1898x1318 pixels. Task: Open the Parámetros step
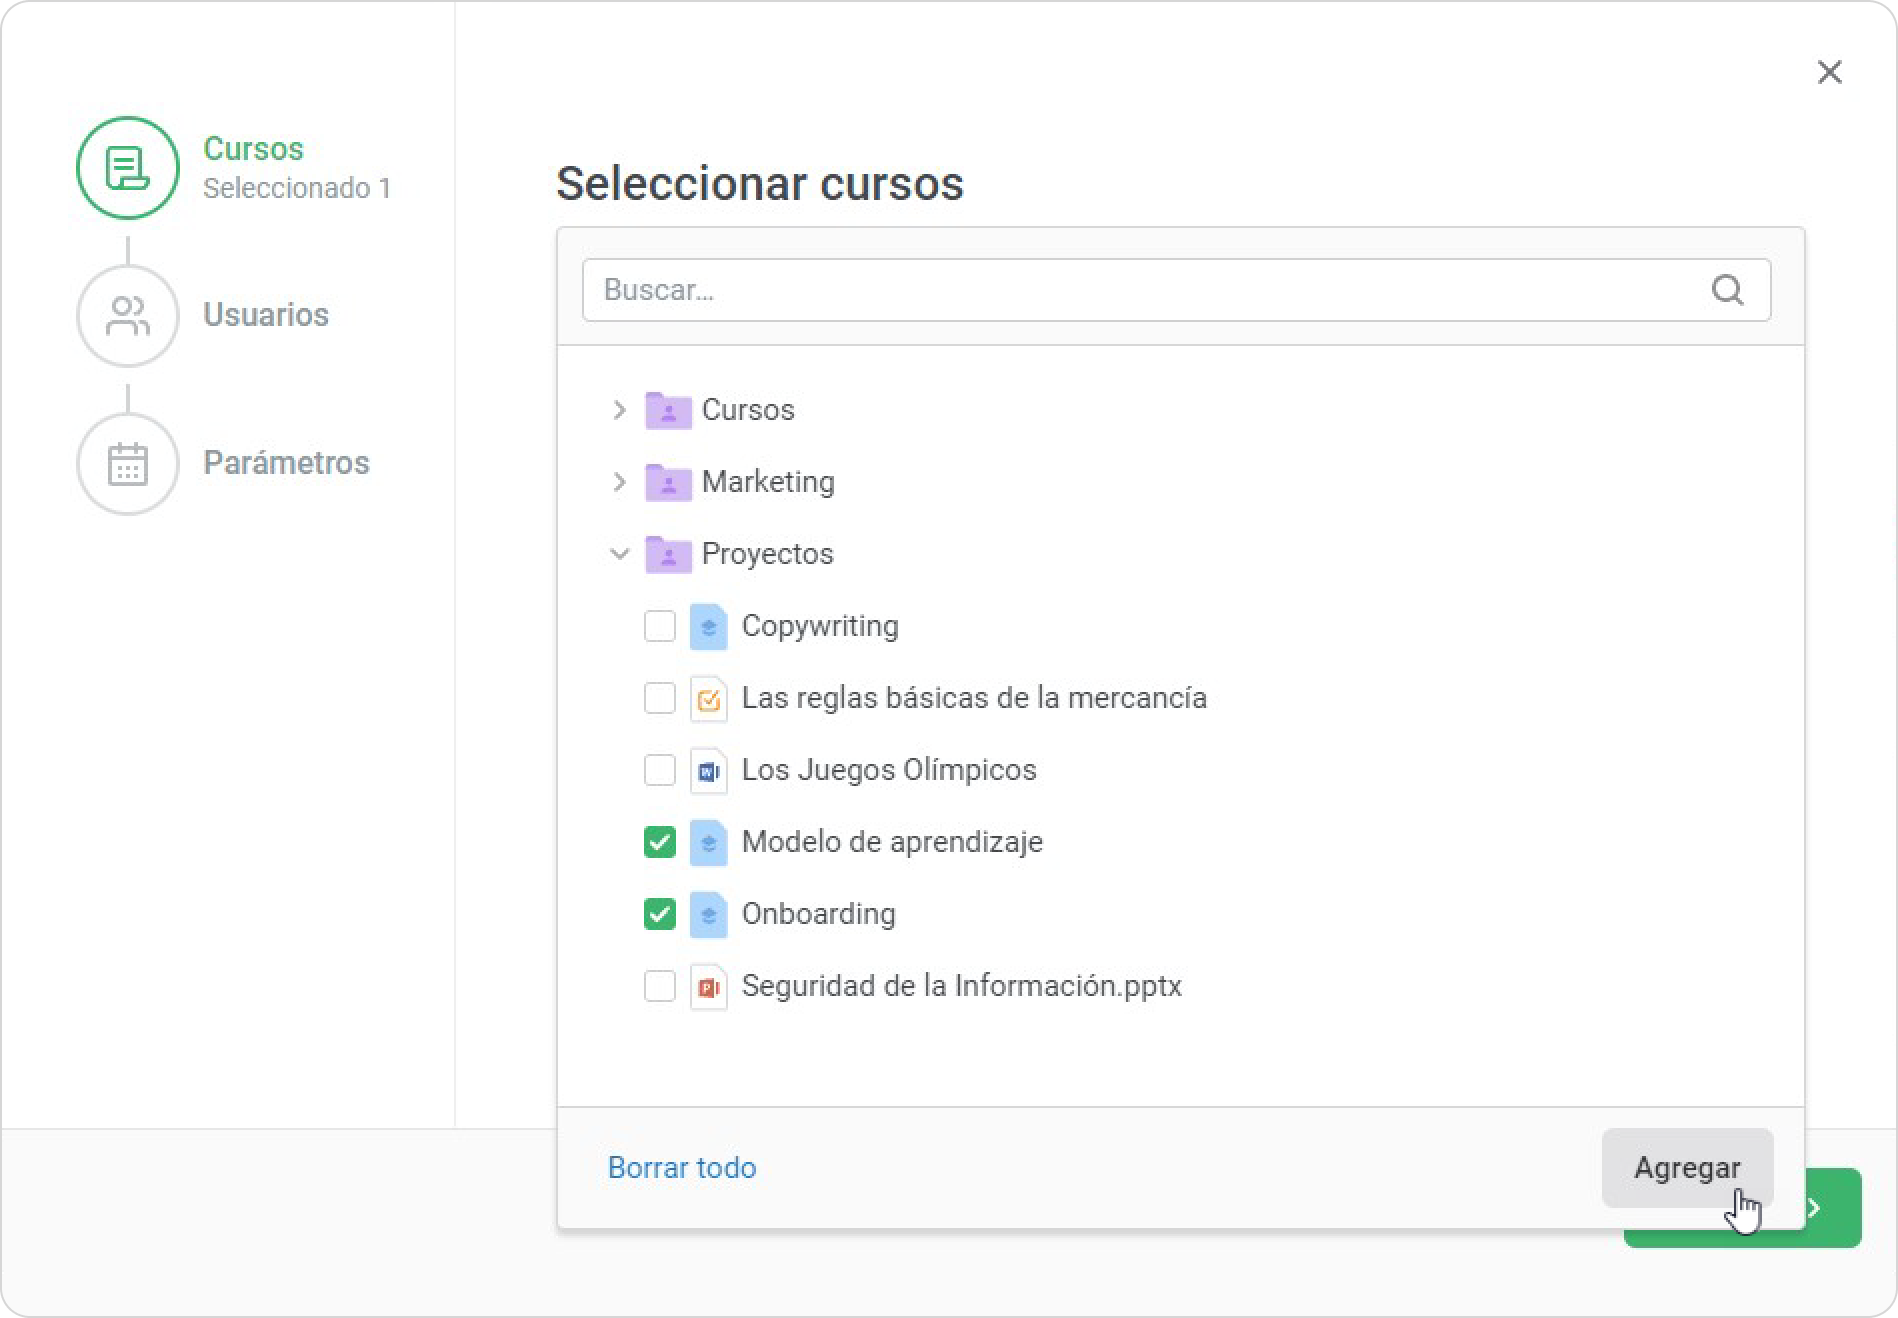[286, 463]
